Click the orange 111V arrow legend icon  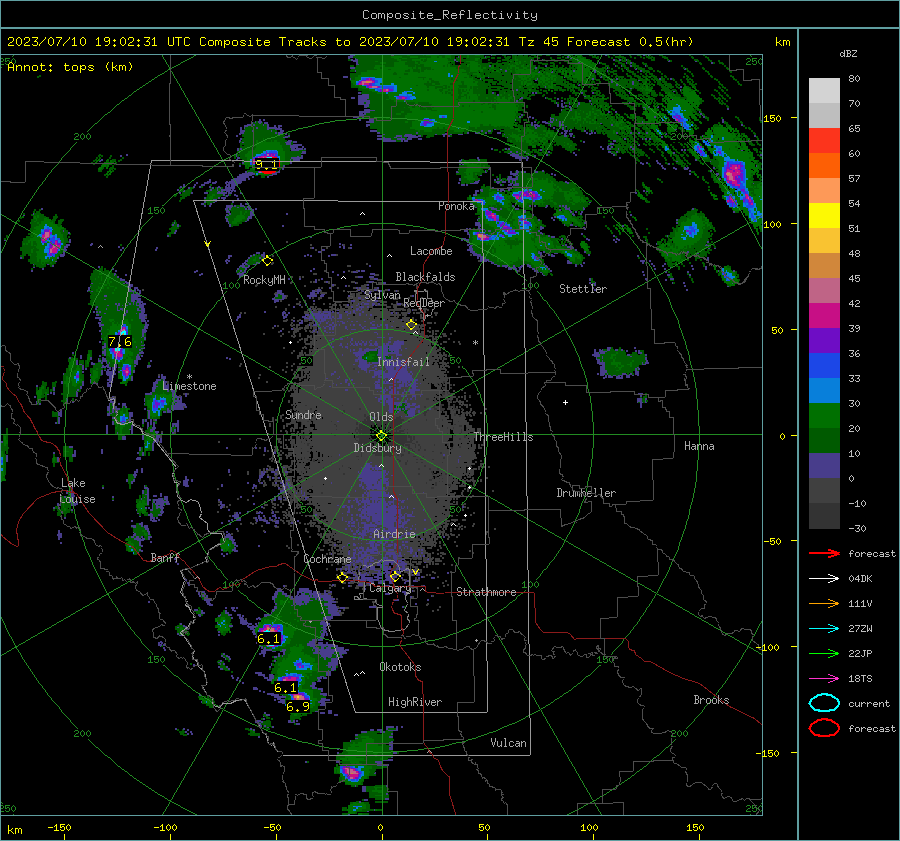point(824,603)
